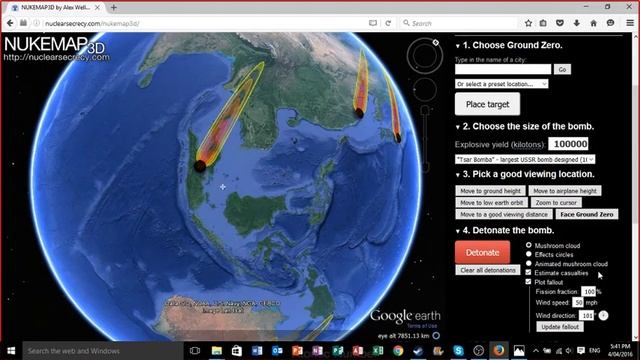Screen dimensions: 640x360
Task: Click Move to airplane height
Action: pyautogui.click(x=565, y=191)
